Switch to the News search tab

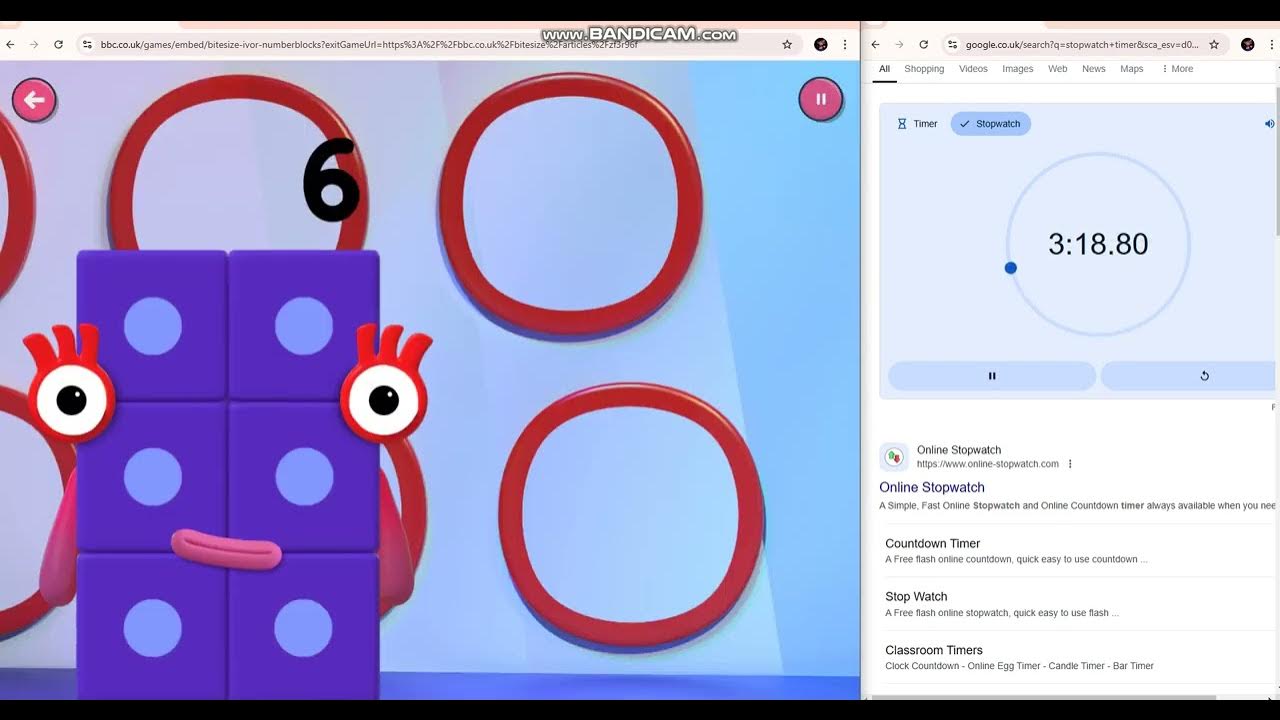1094,69
